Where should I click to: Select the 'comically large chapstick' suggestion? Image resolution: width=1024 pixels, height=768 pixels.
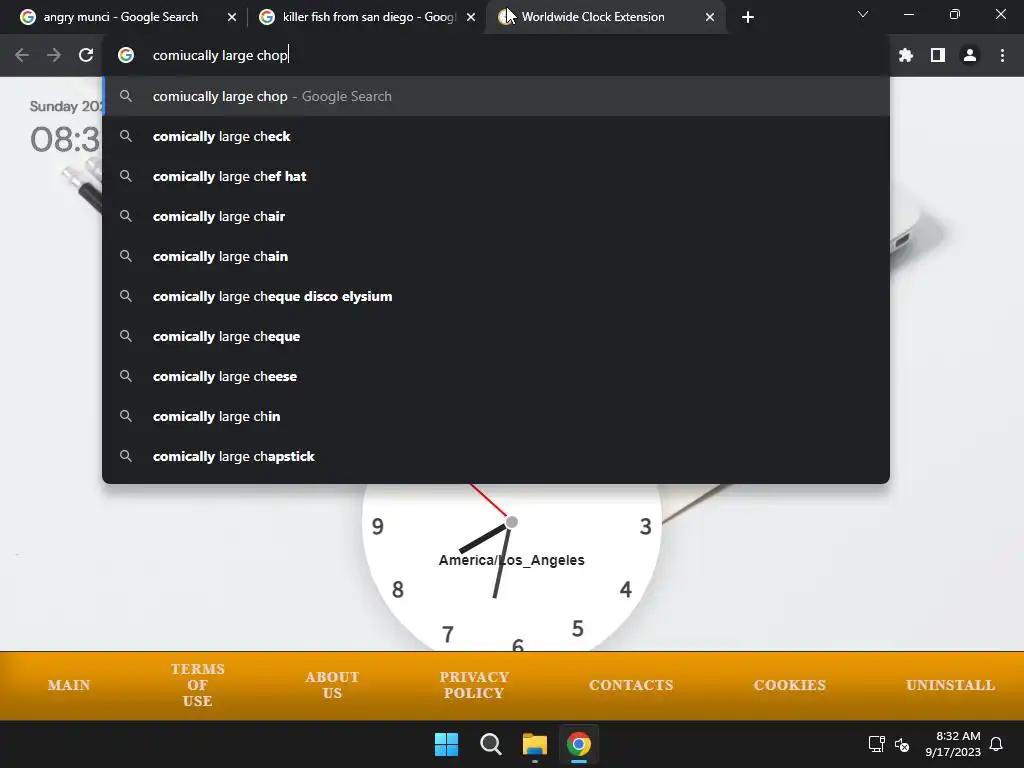click(496, 456)
